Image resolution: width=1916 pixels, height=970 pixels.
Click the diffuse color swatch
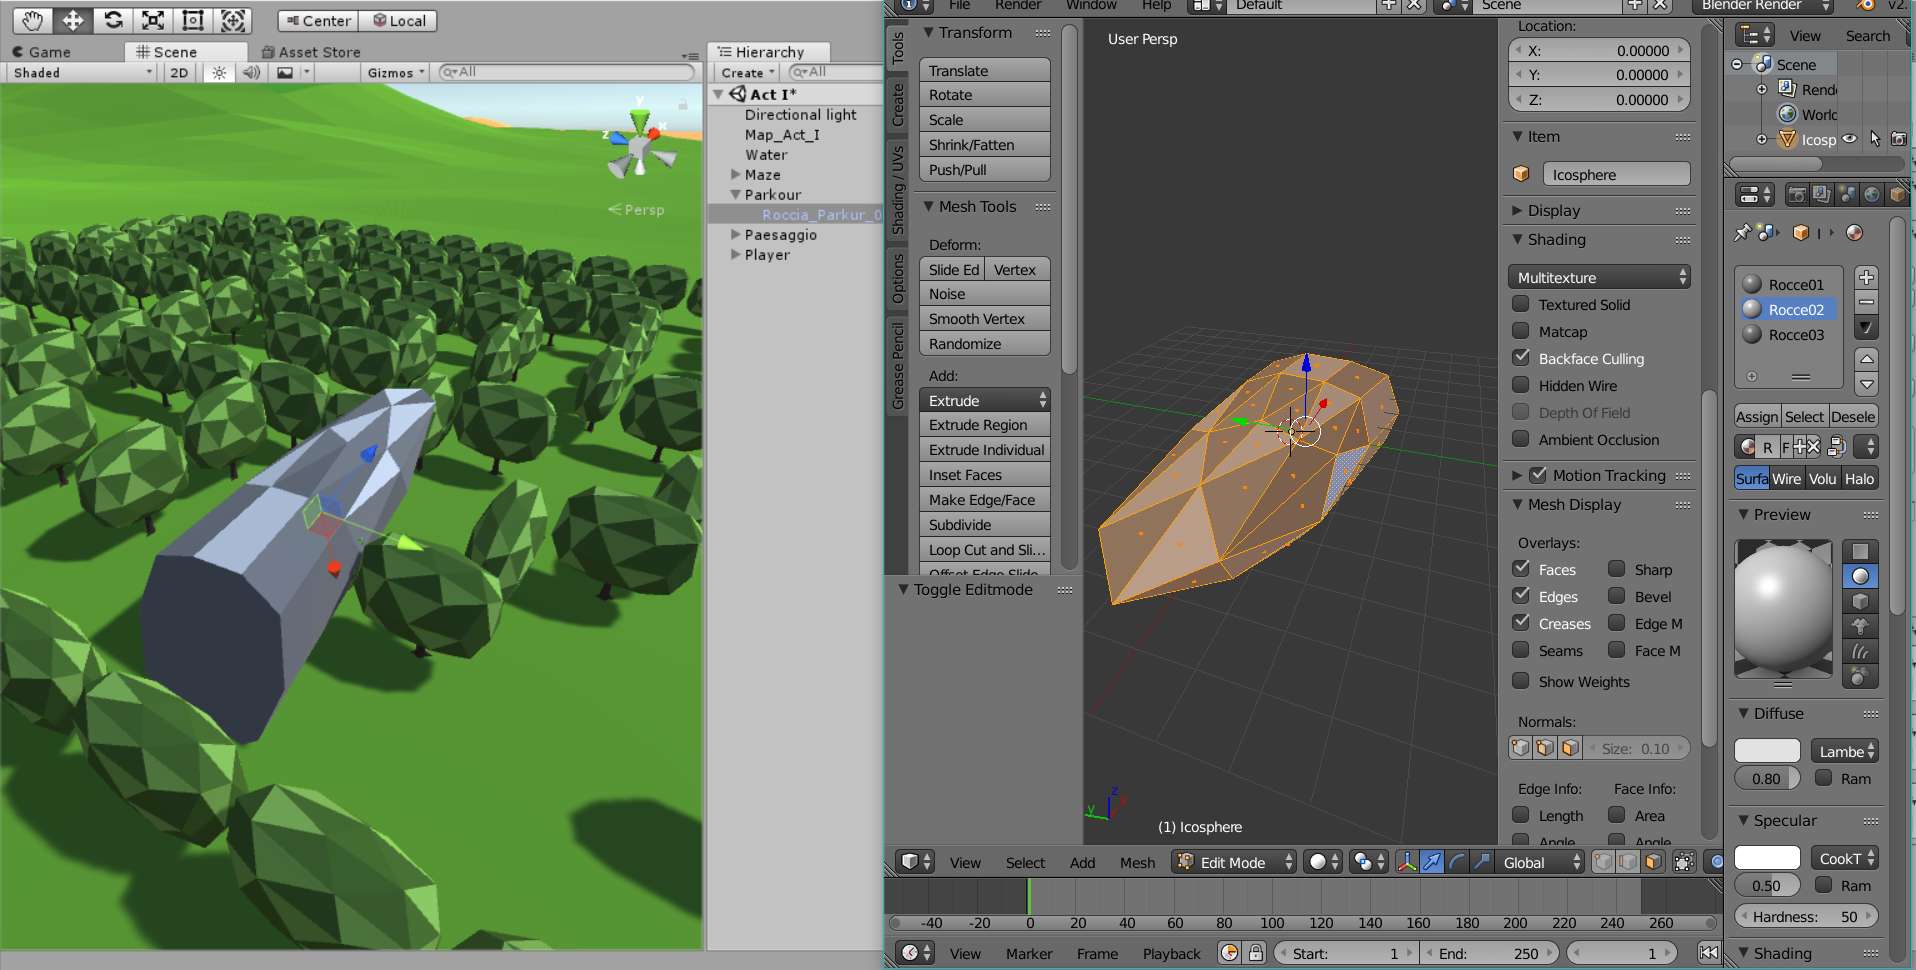point(1767,750)
